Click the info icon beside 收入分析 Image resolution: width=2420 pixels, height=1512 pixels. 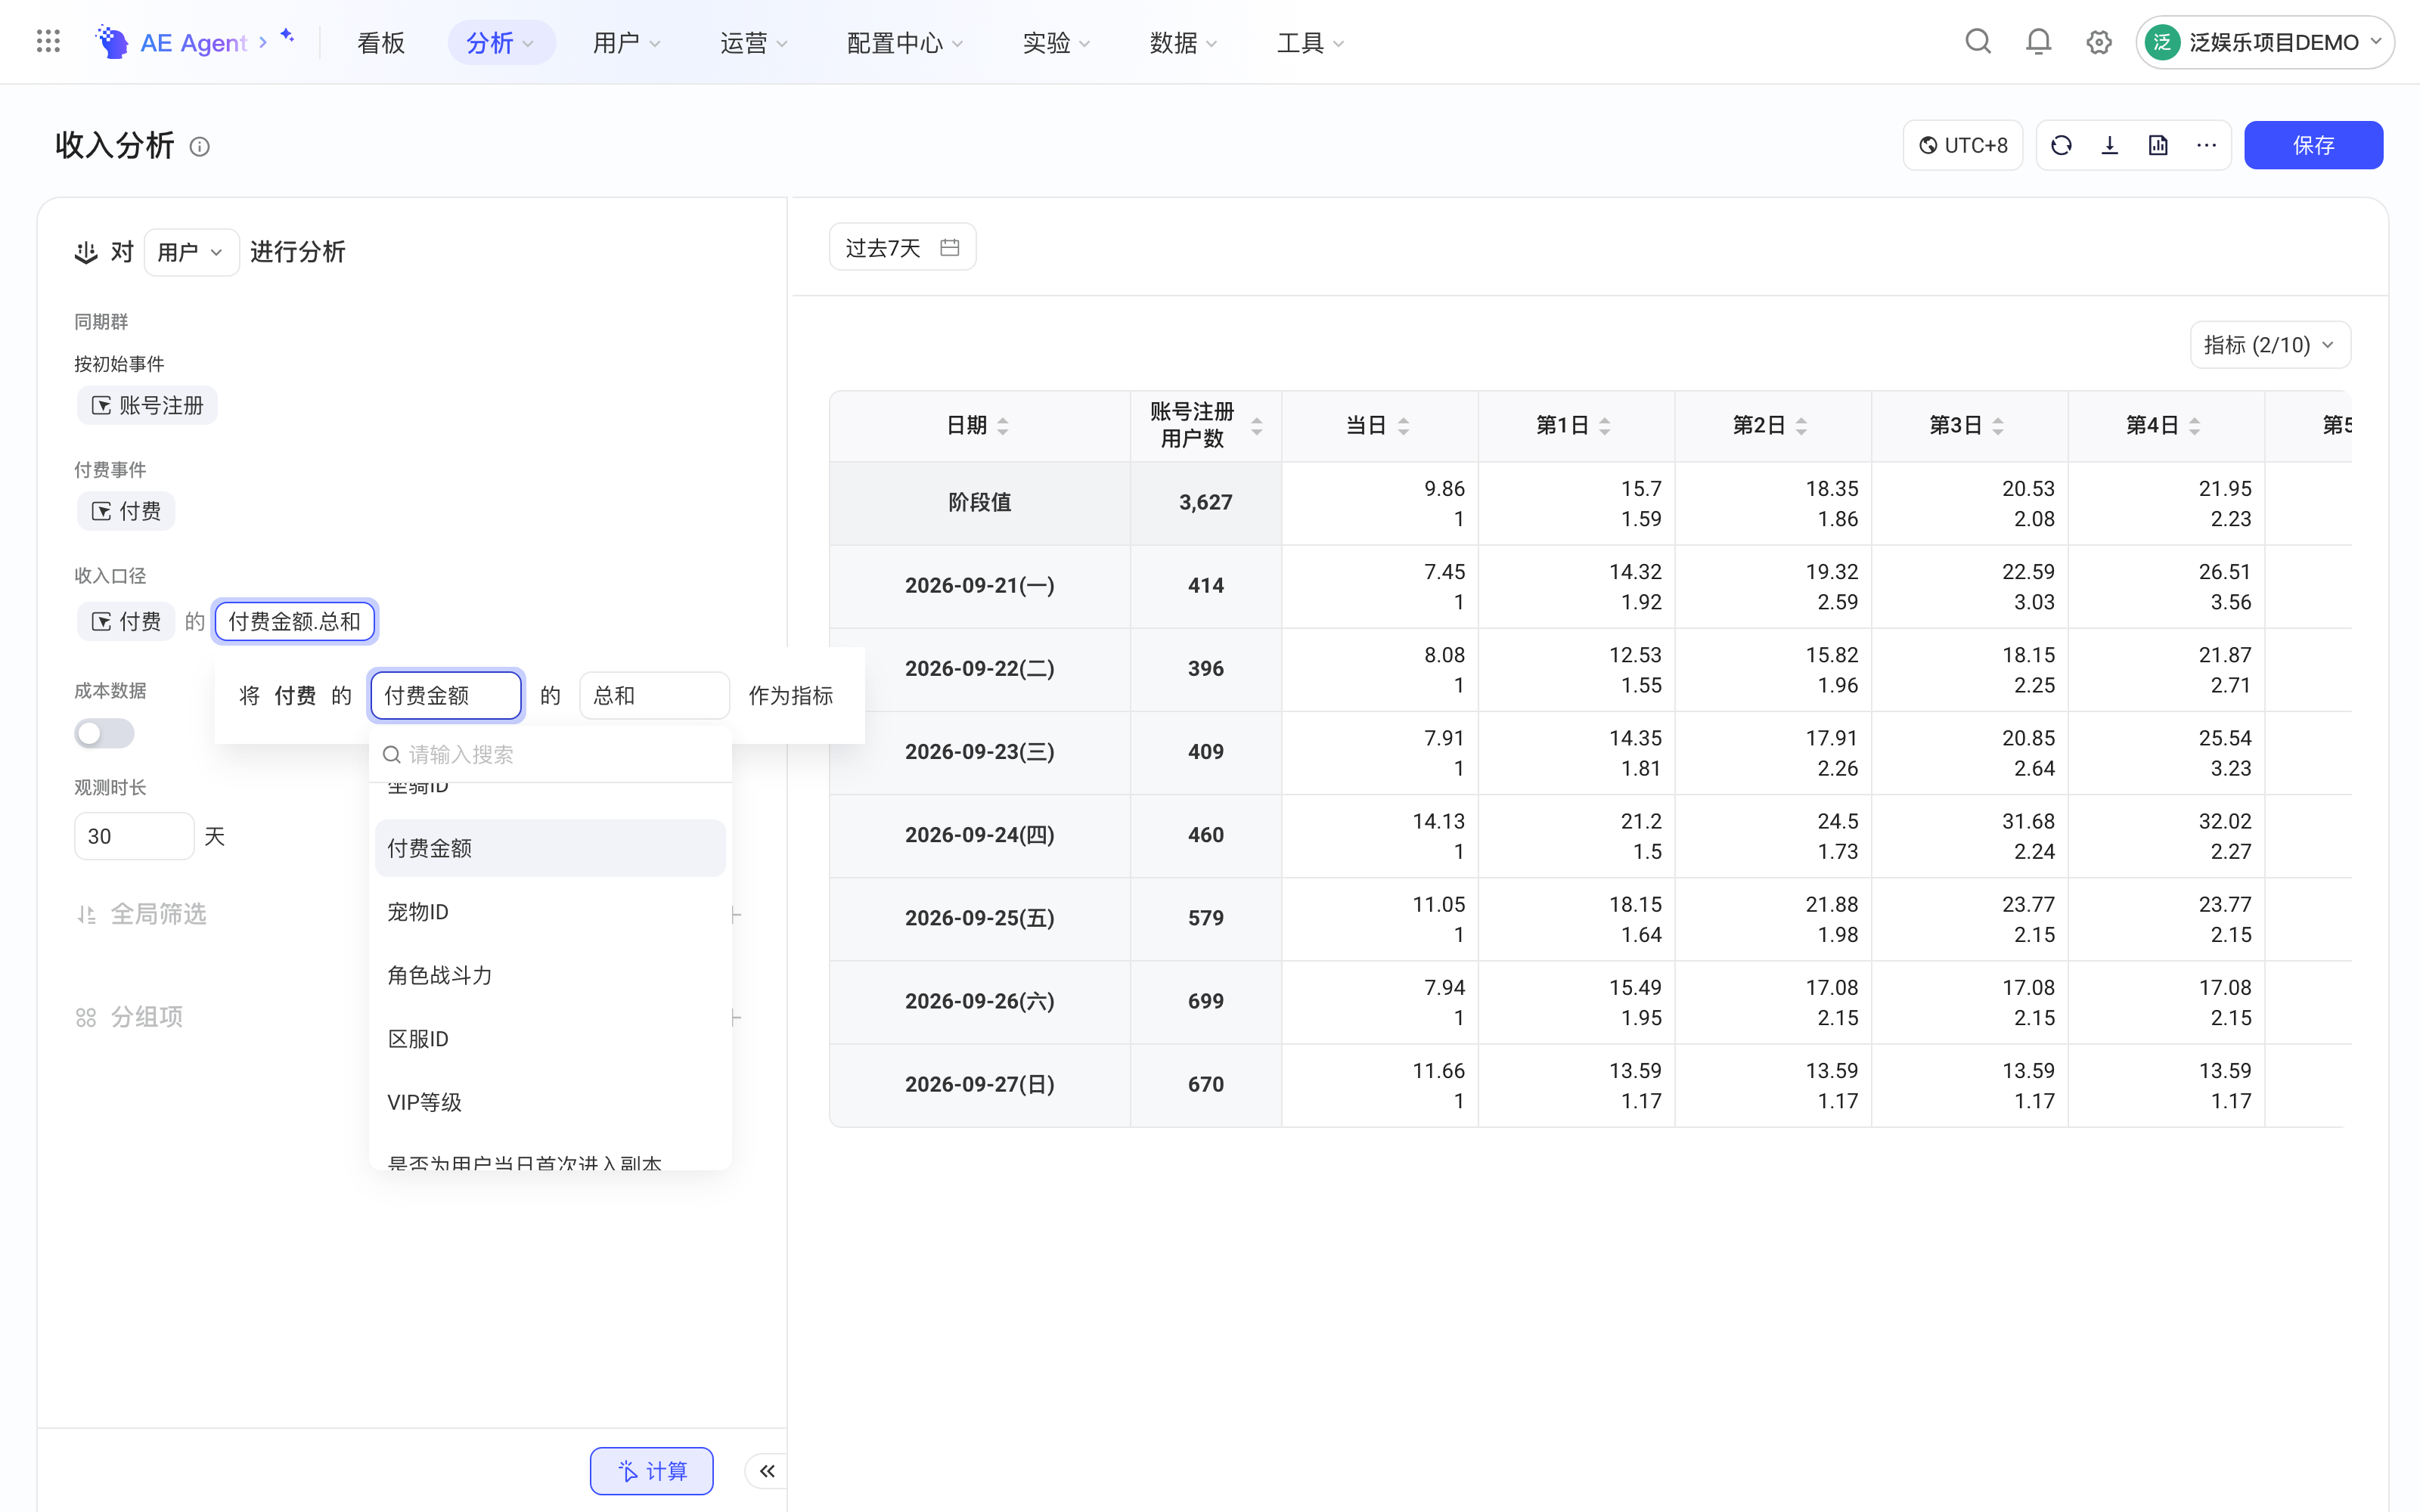pyautogui.click(x=200, y=147)
